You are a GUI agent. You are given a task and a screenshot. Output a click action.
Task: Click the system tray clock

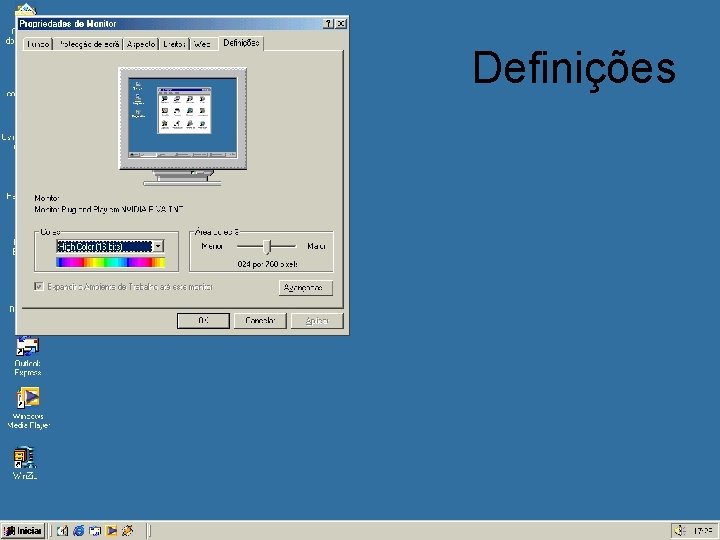tap(703, 531)
